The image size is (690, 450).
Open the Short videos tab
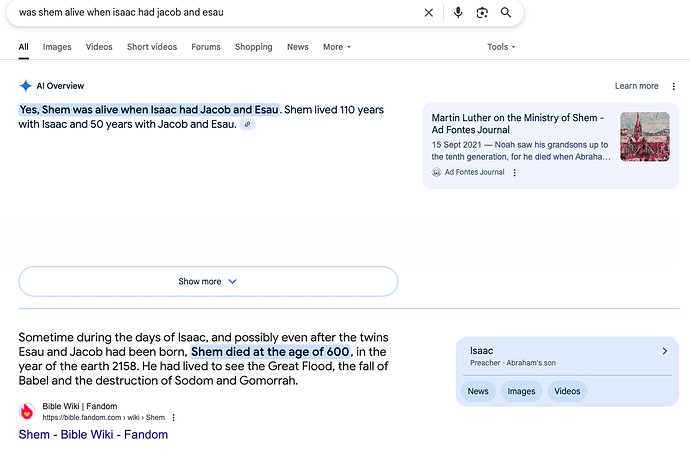(x=152, y=47)
